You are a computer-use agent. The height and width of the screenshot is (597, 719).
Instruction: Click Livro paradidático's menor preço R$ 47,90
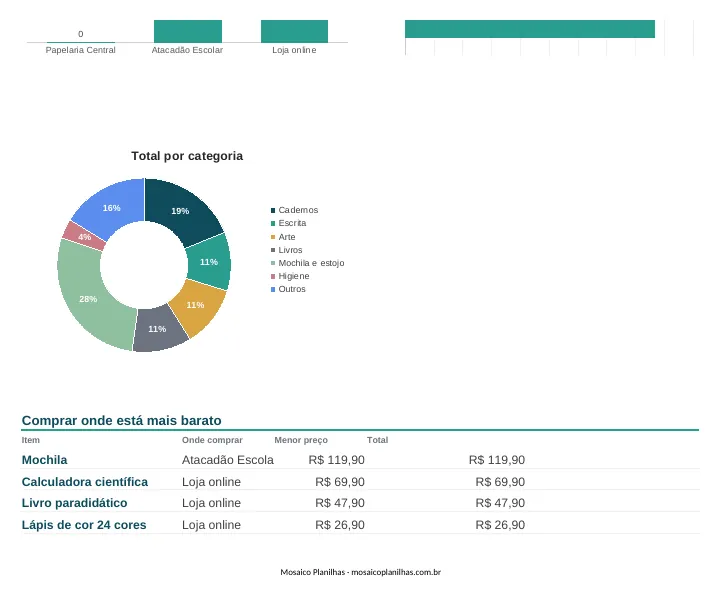click(x=340, y=503)
